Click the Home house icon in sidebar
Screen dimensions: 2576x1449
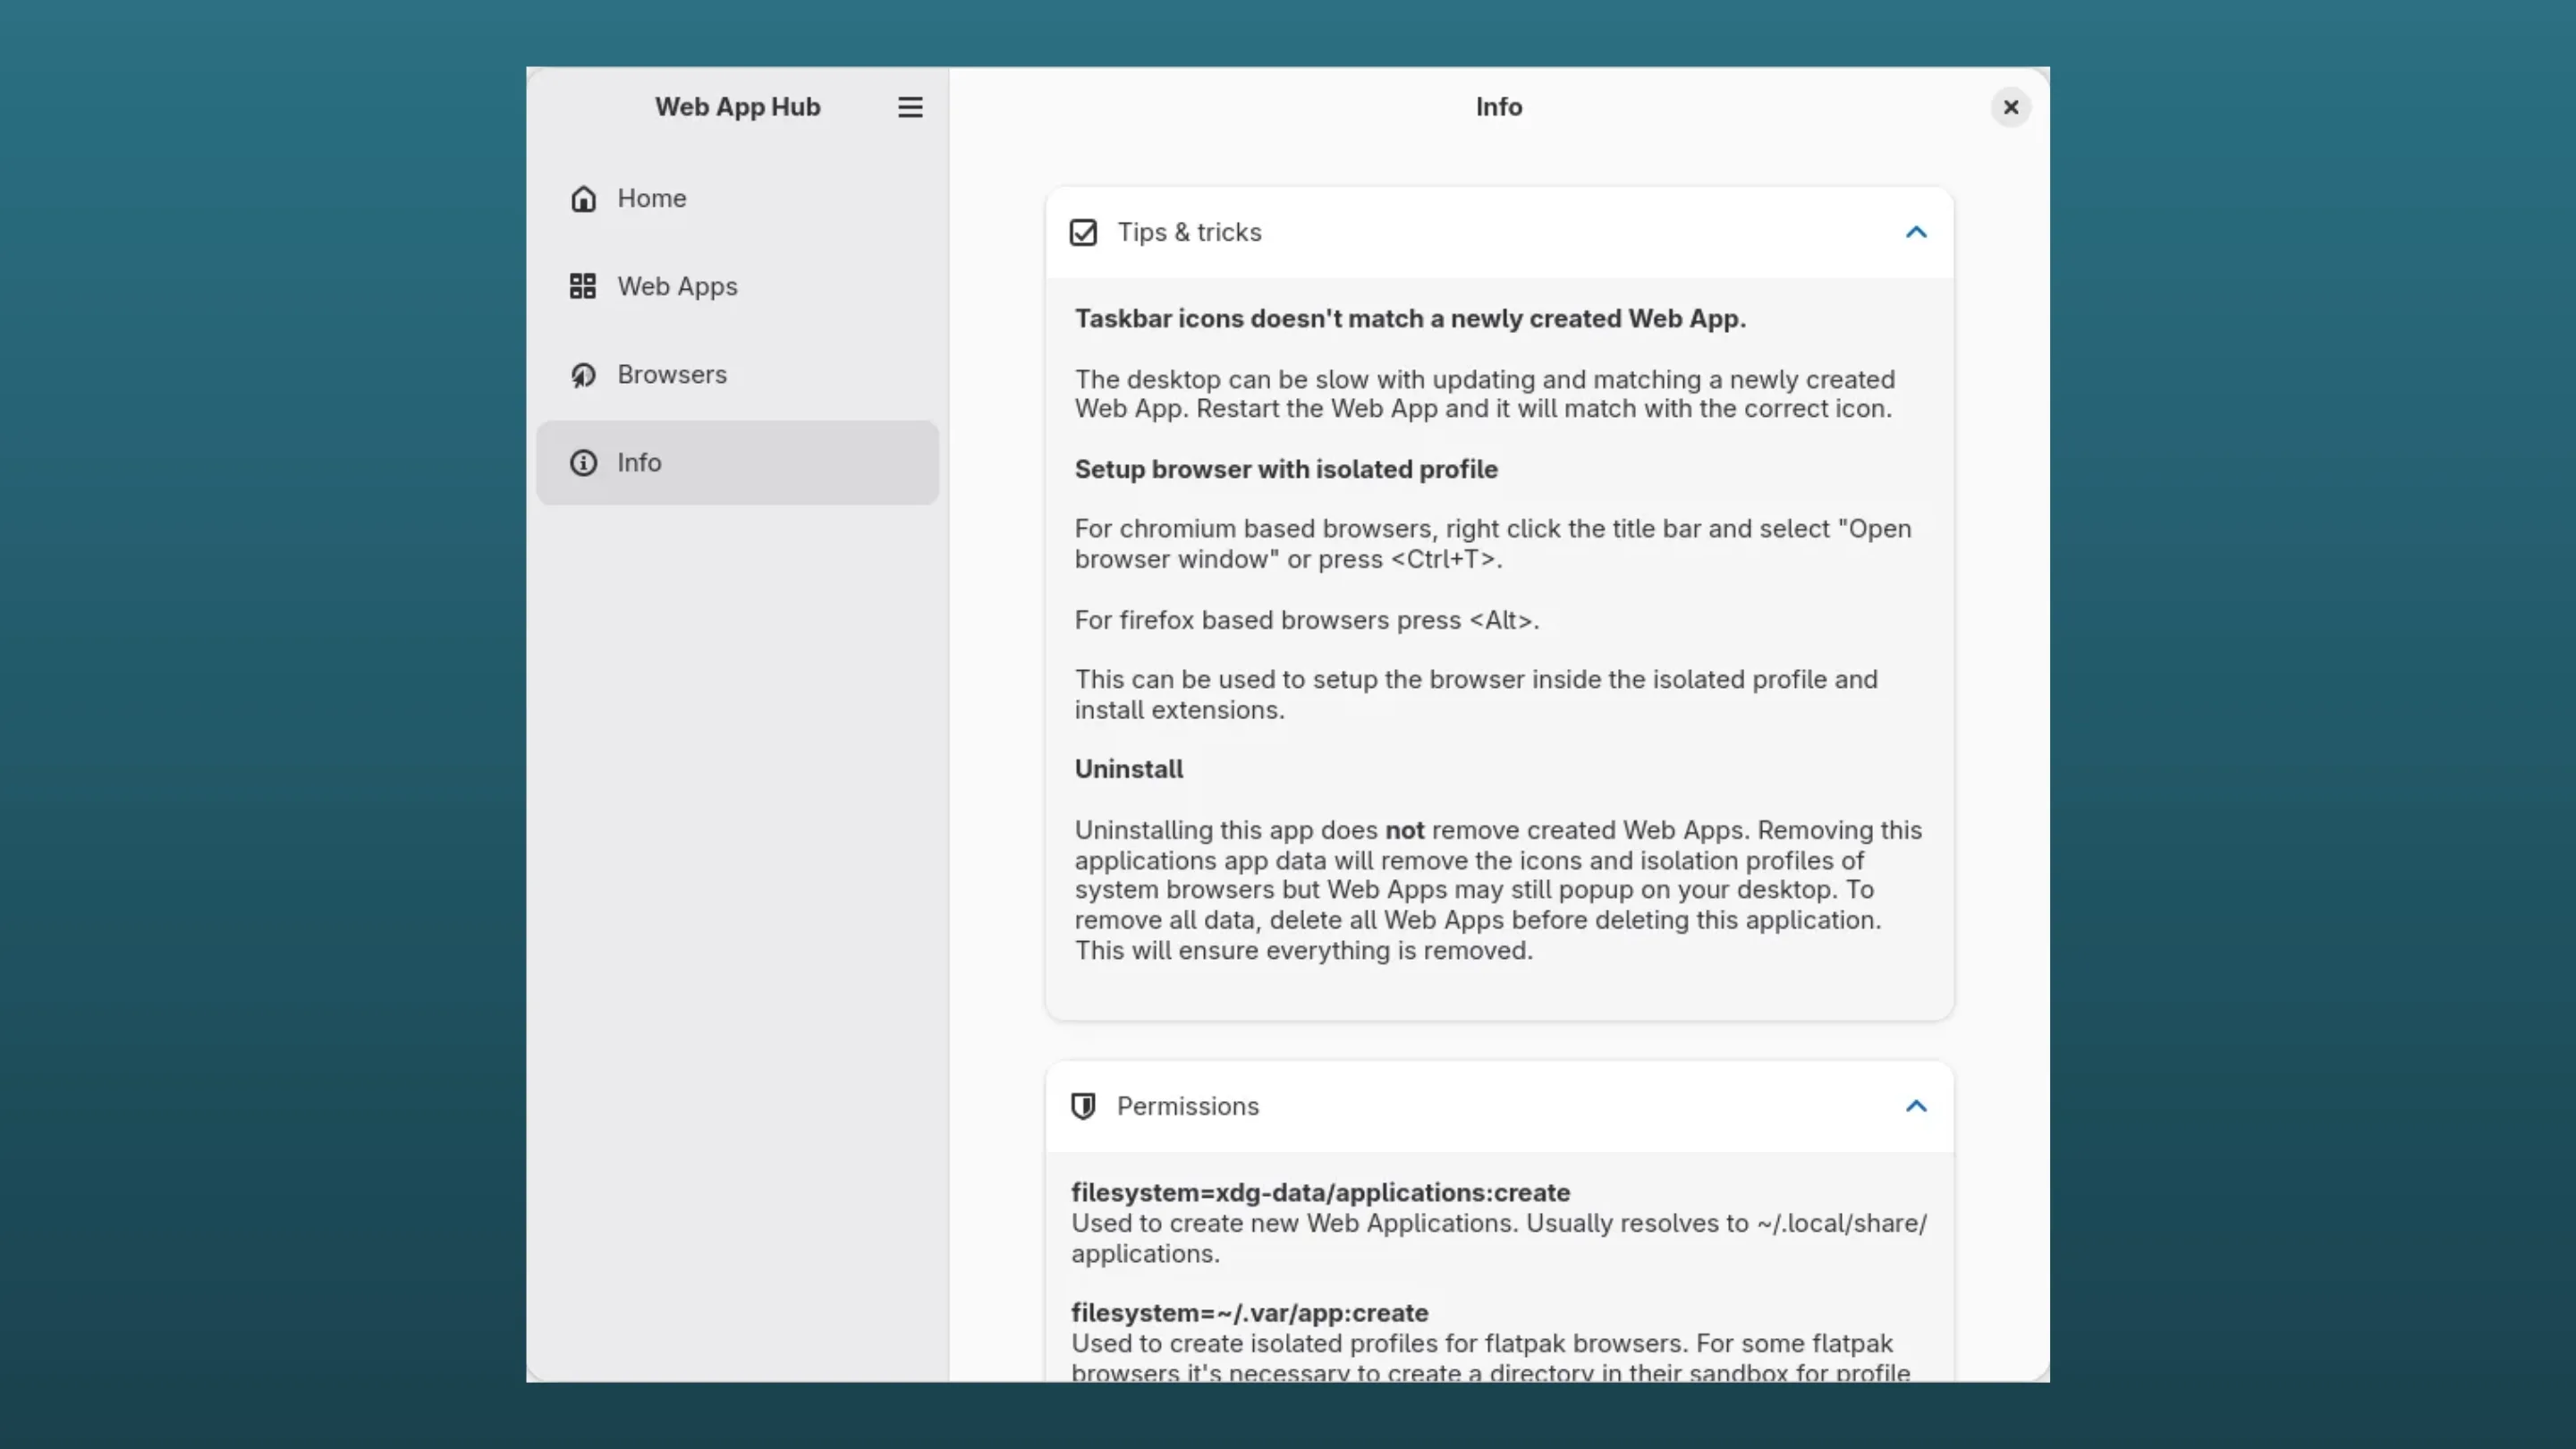(x=584, y=198)
